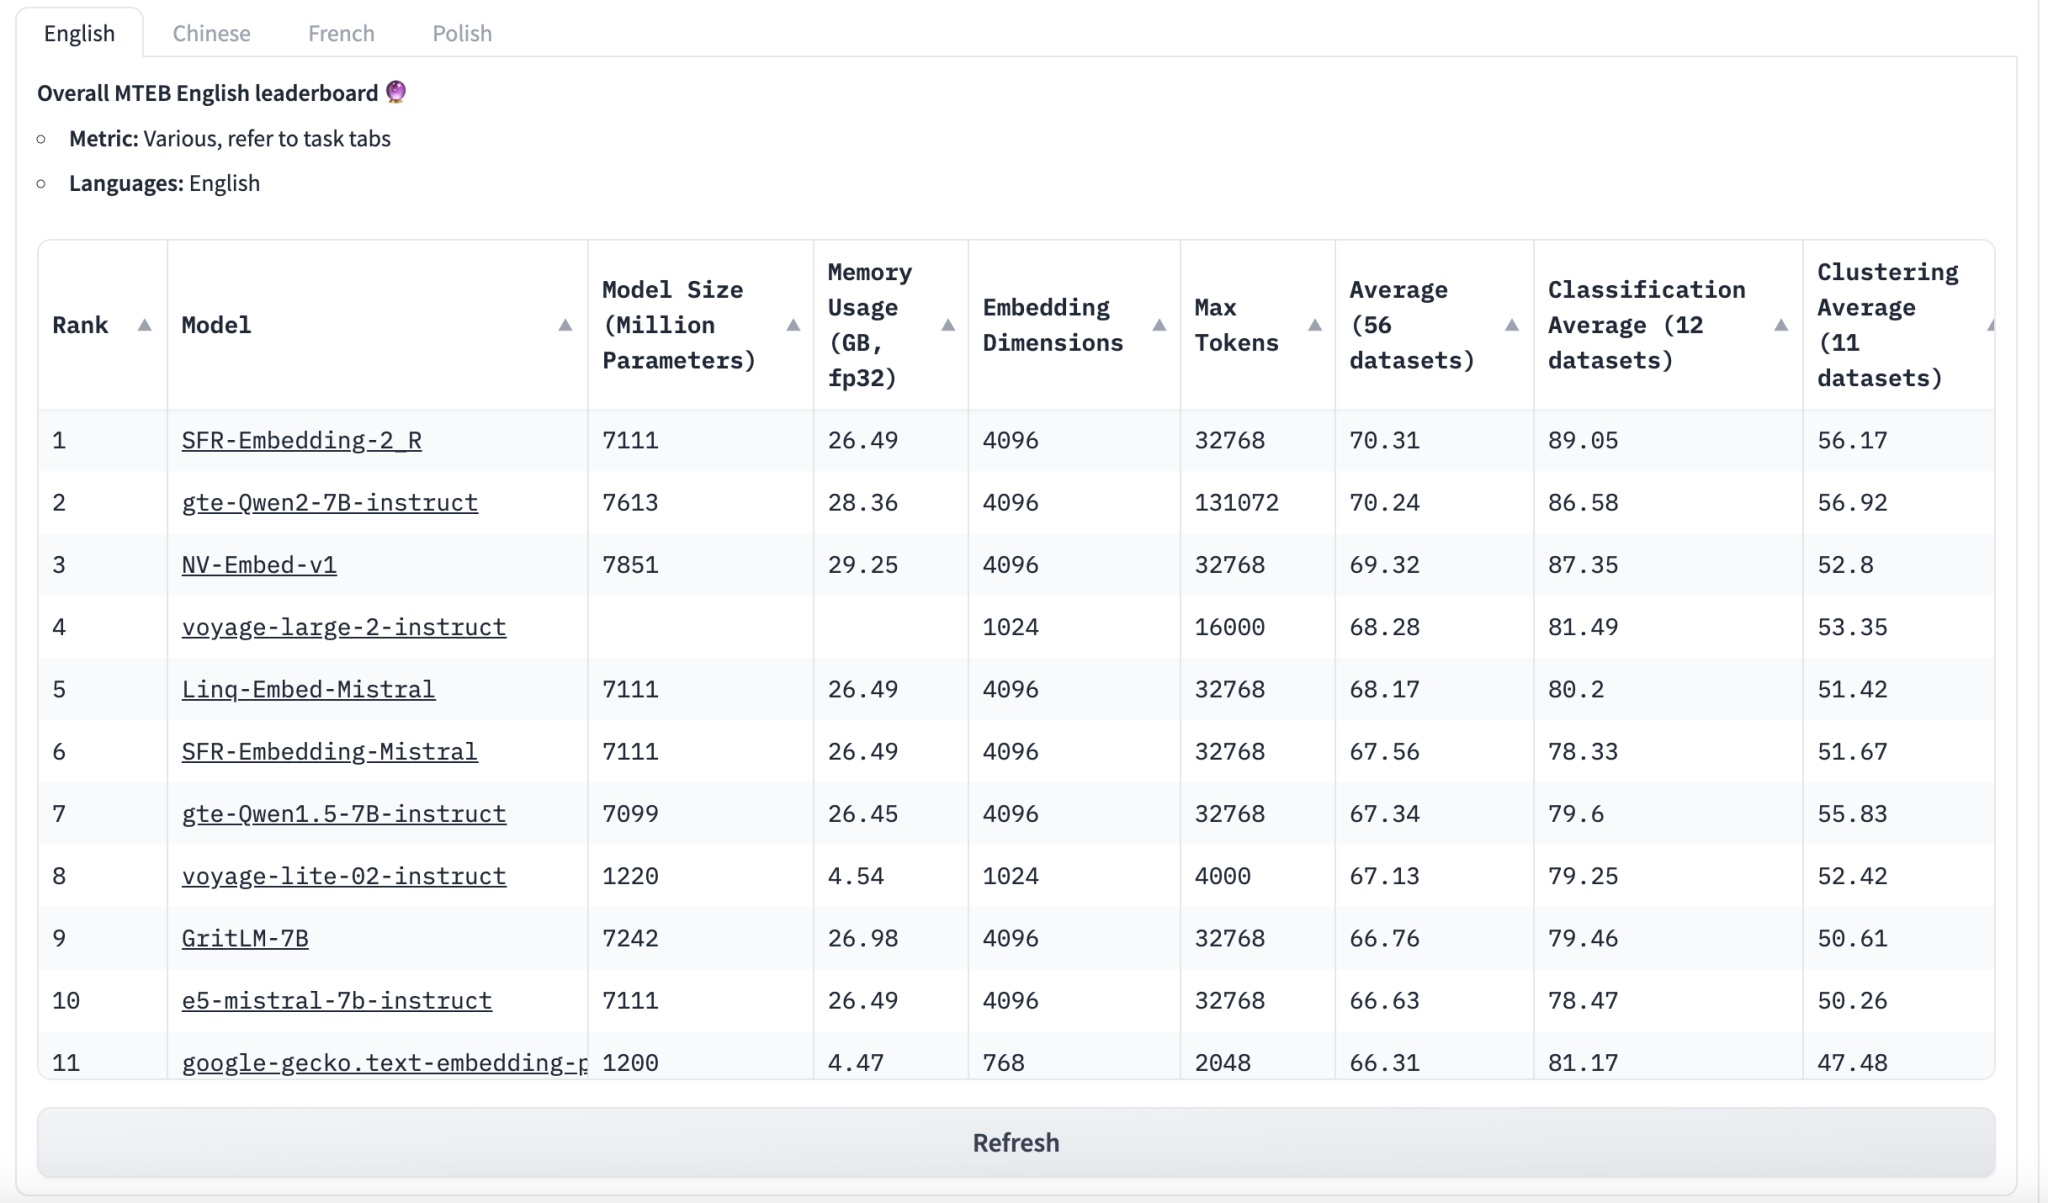
Task: Open SFR-Embedding-2_R model link
Action: [x=302, y=440]
